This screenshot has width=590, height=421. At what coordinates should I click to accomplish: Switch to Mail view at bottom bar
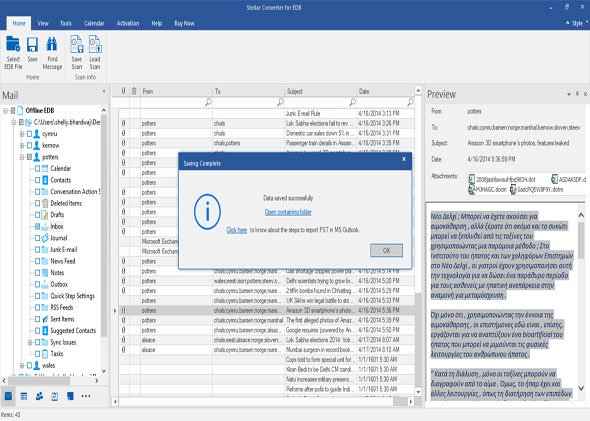(8, 396)
